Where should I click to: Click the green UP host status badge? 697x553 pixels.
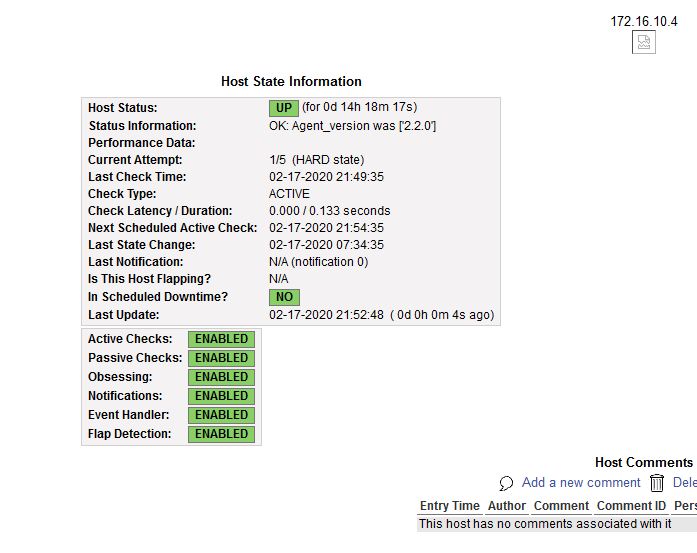[x=283, y=108]
